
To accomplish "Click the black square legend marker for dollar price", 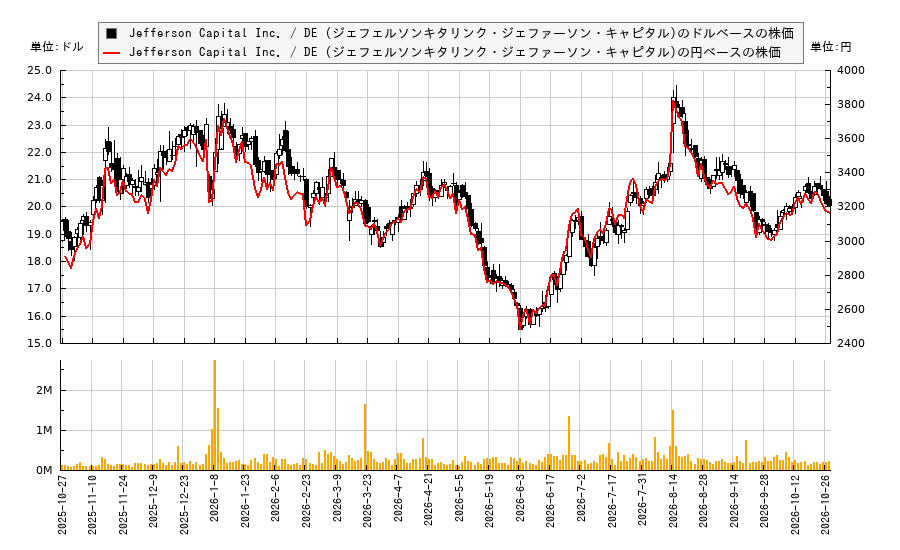I will click(111, 33).
